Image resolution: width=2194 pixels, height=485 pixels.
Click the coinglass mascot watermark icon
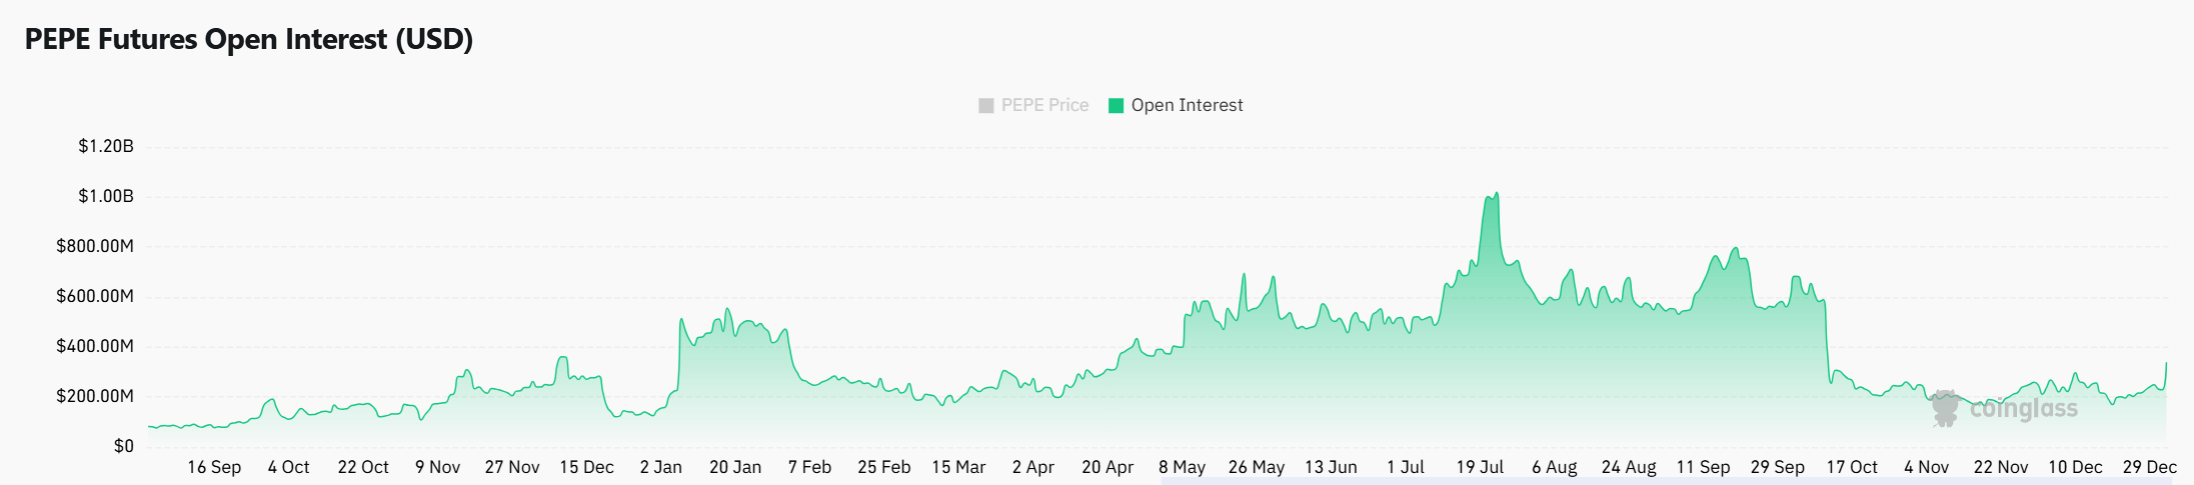pyautogui.click(x=1945, y=408)
